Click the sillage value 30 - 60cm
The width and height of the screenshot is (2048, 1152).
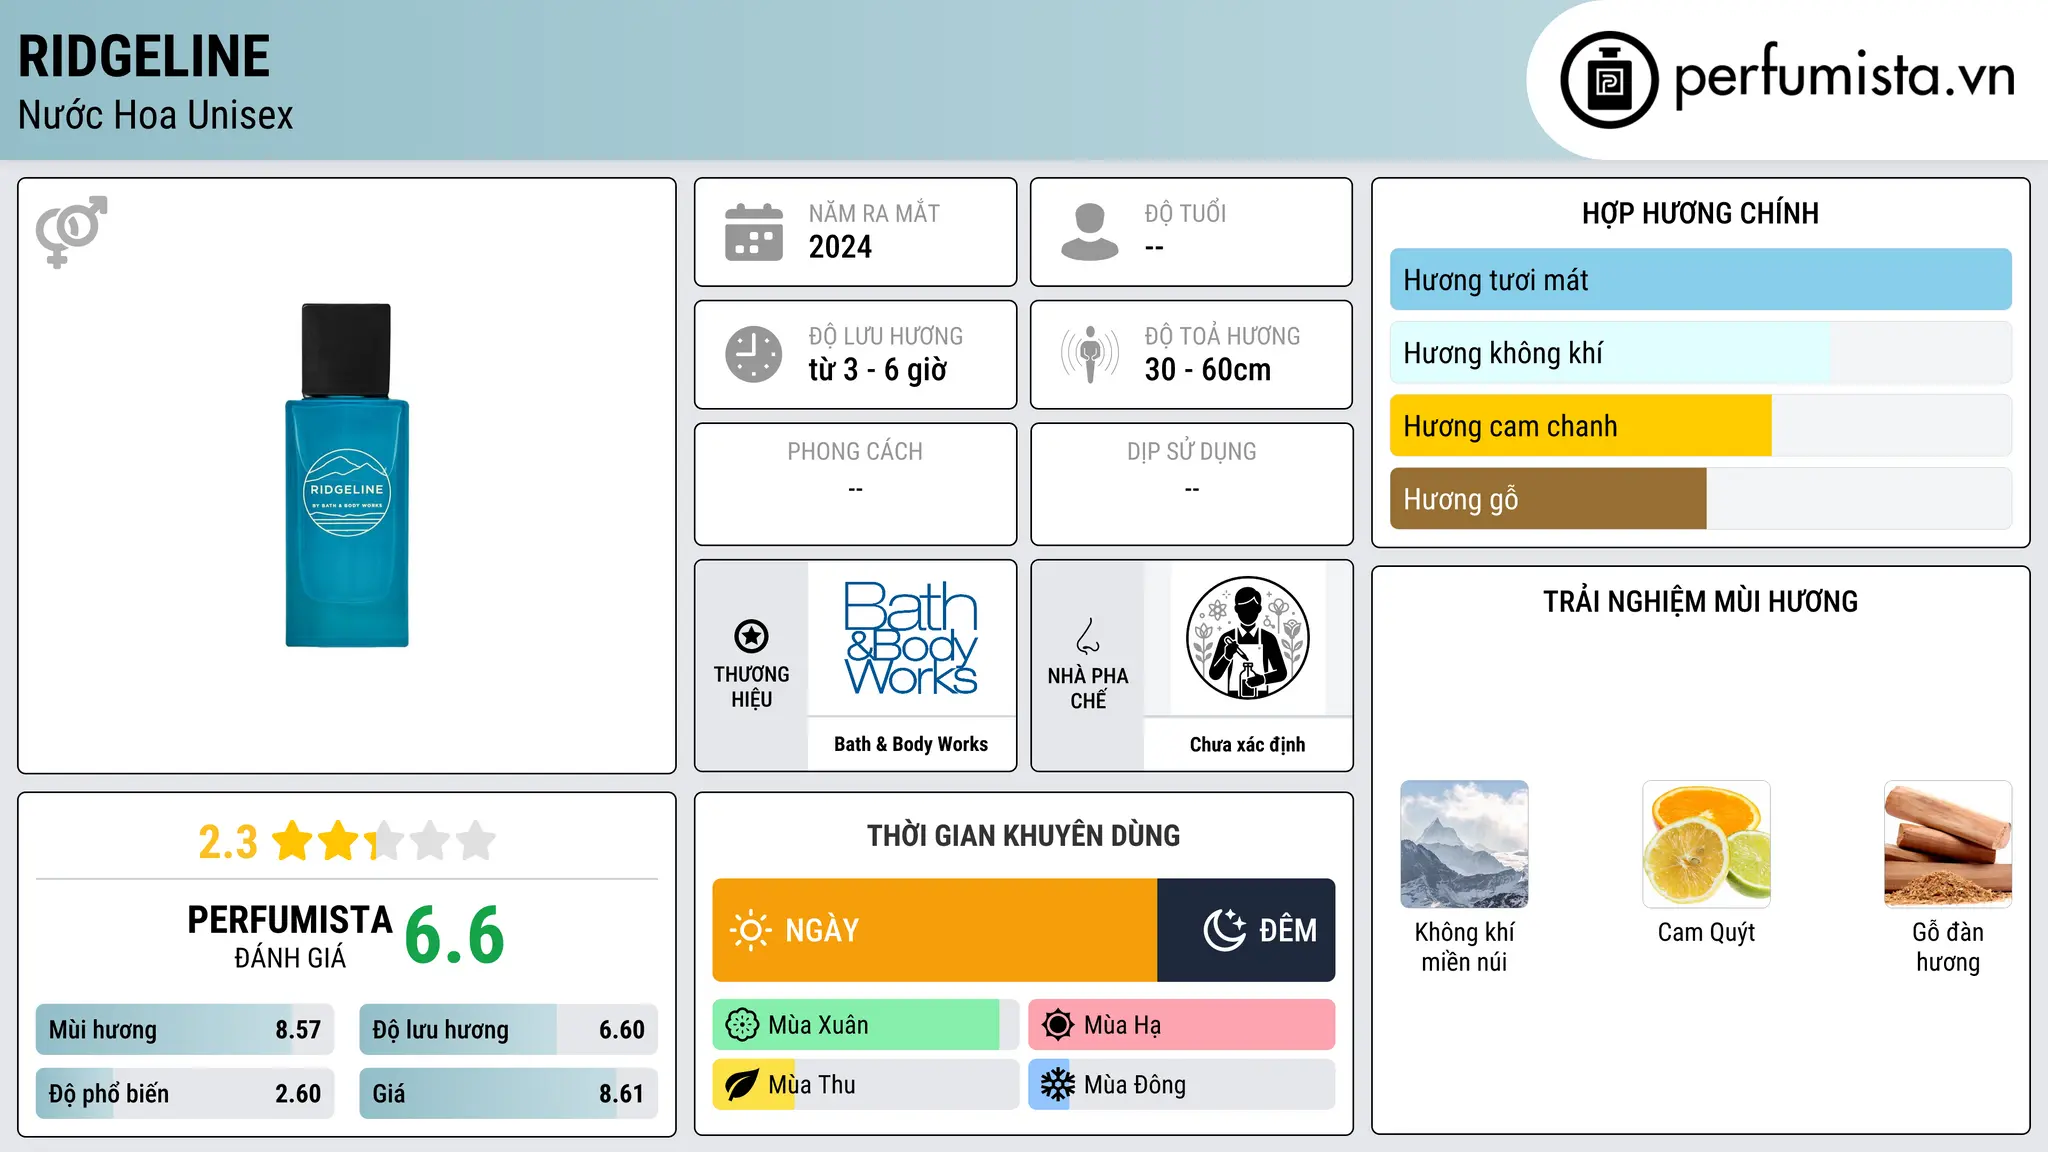[1208, 370]
